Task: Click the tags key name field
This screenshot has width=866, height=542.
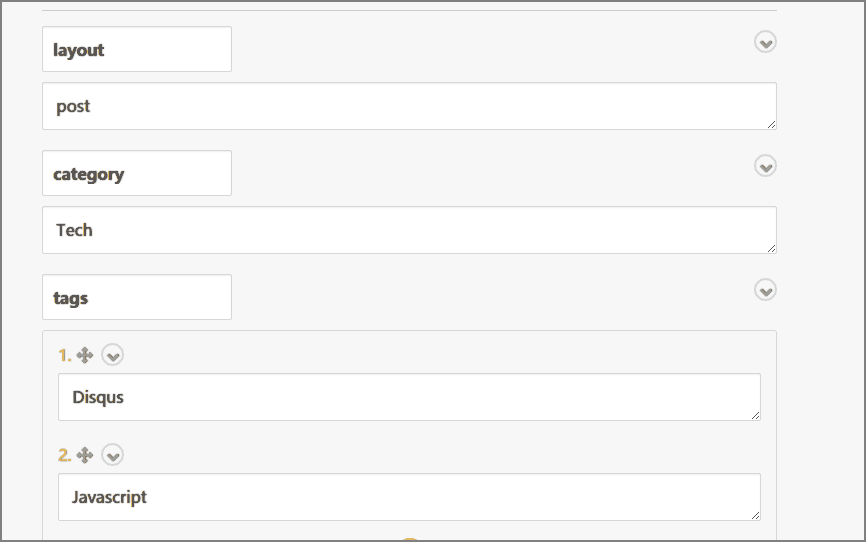Action: point(137,297)
